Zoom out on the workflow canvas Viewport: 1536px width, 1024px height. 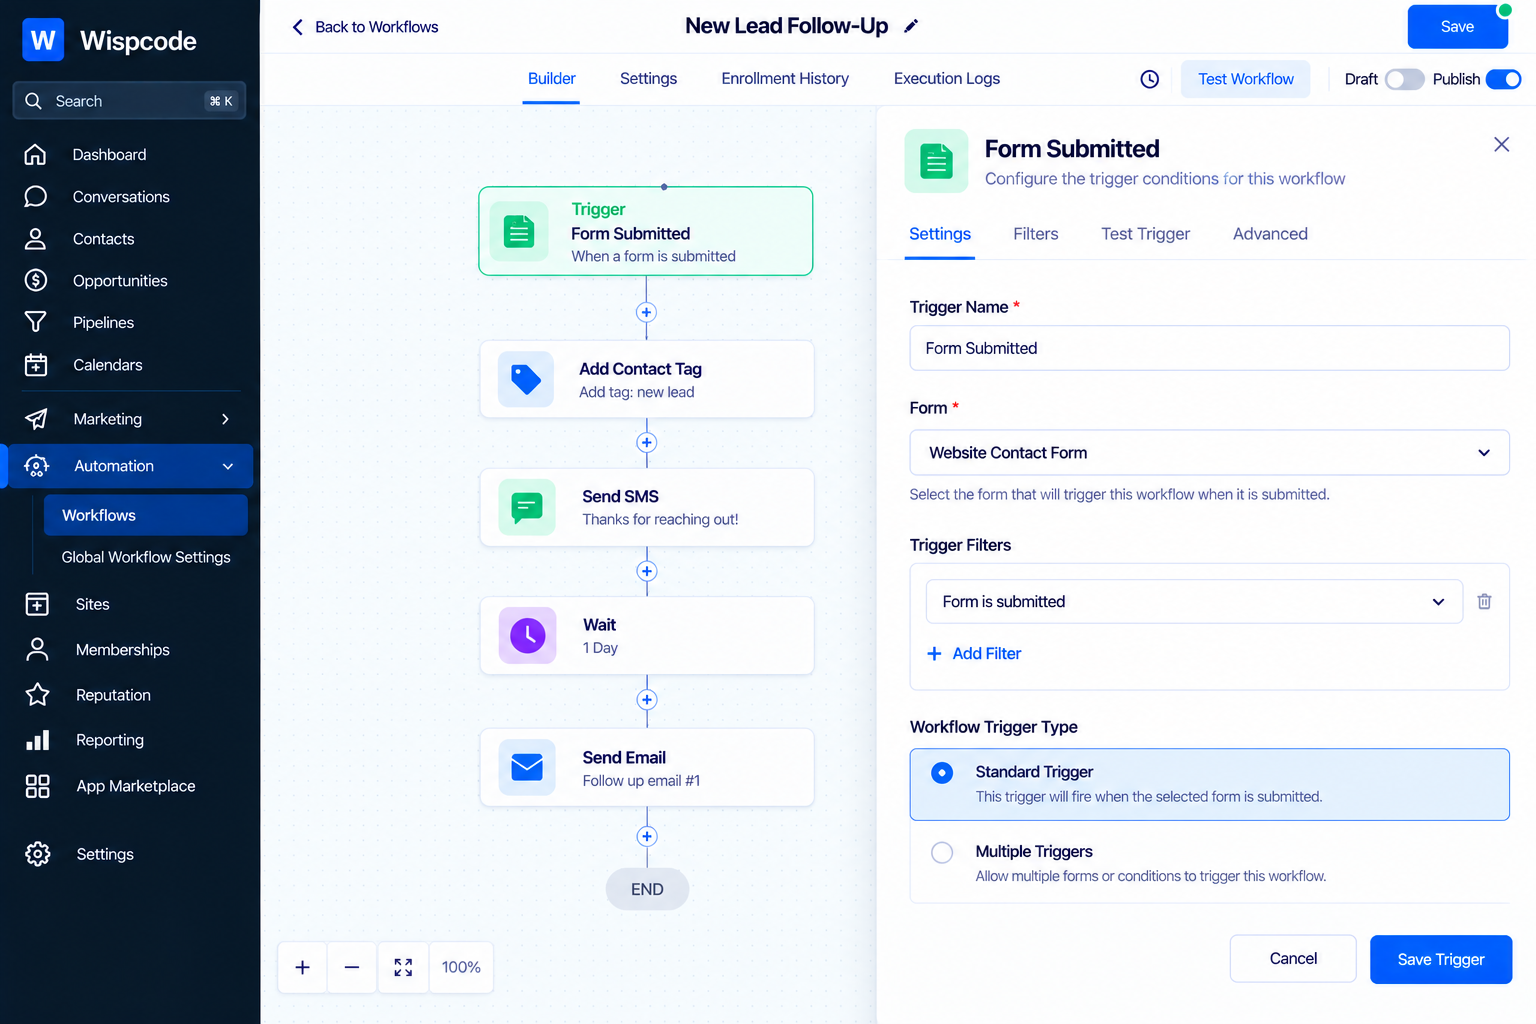coord(352,967)
